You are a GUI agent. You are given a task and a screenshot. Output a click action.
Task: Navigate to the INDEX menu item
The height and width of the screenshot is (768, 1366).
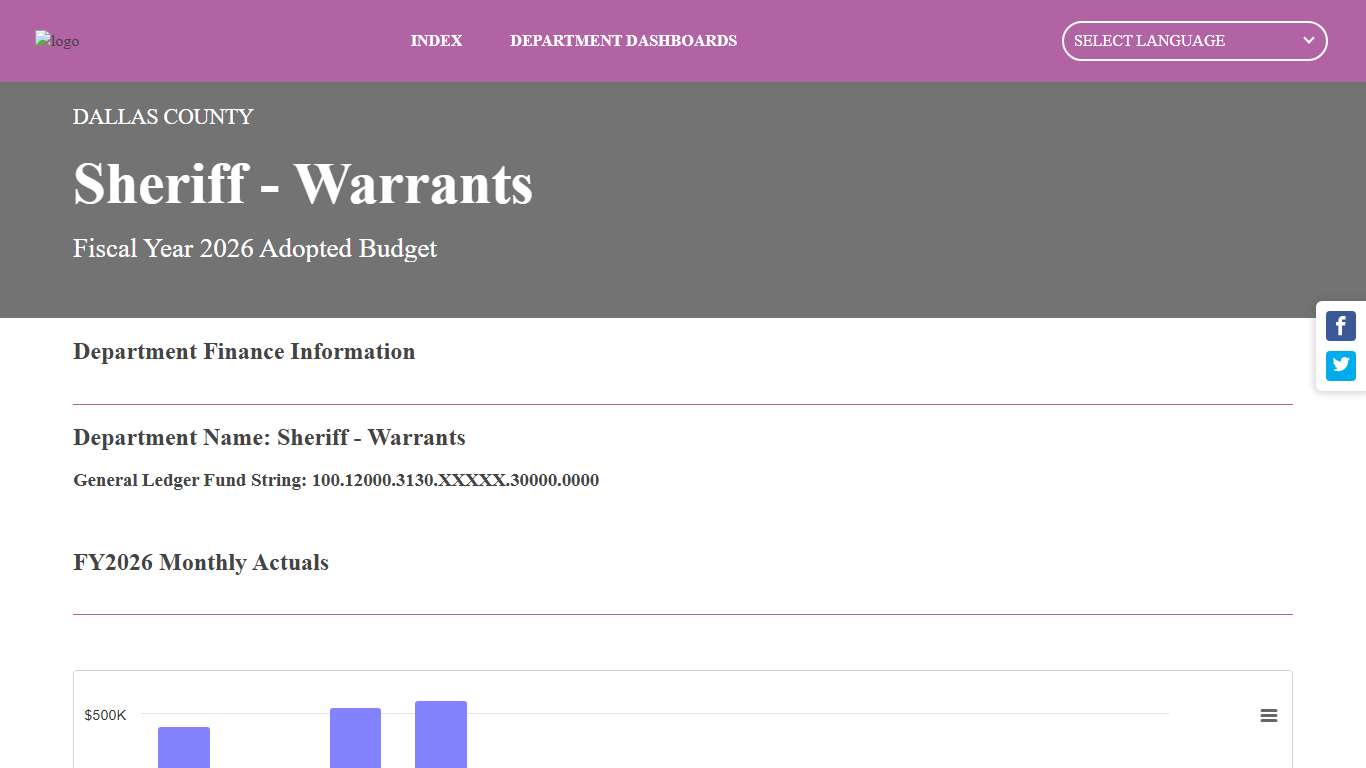pos(436,41)
